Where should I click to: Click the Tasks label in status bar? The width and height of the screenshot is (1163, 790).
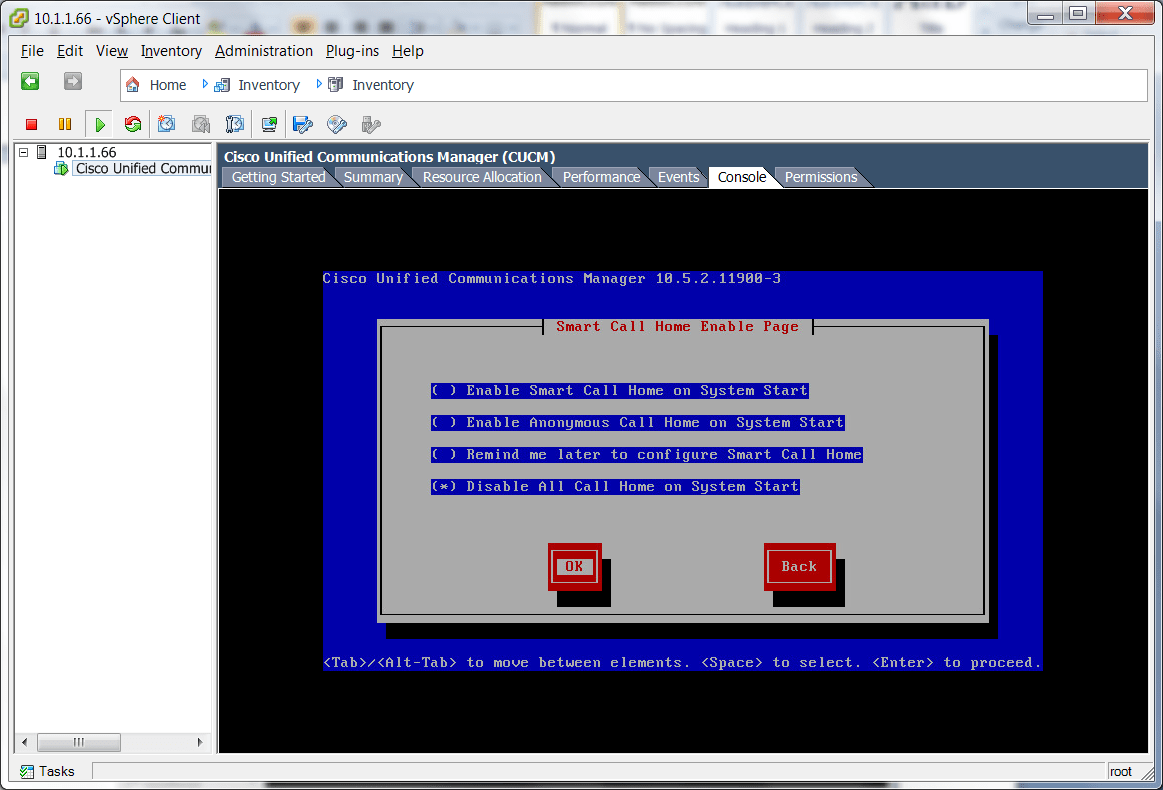[x=56, y=771]
